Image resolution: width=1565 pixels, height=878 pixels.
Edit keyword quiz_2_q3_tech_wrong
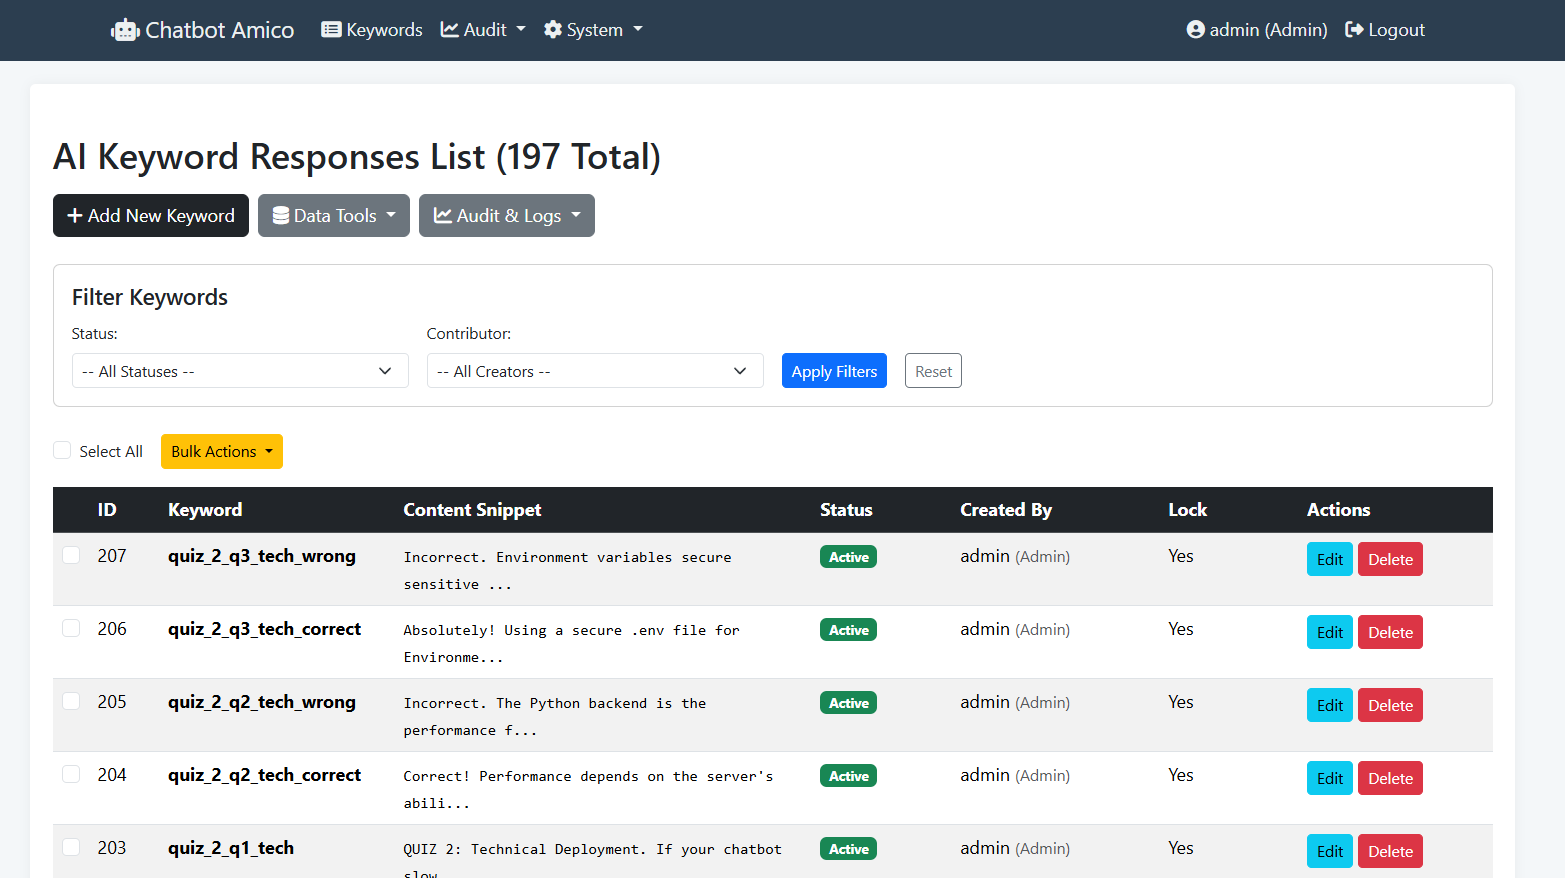1330,559
